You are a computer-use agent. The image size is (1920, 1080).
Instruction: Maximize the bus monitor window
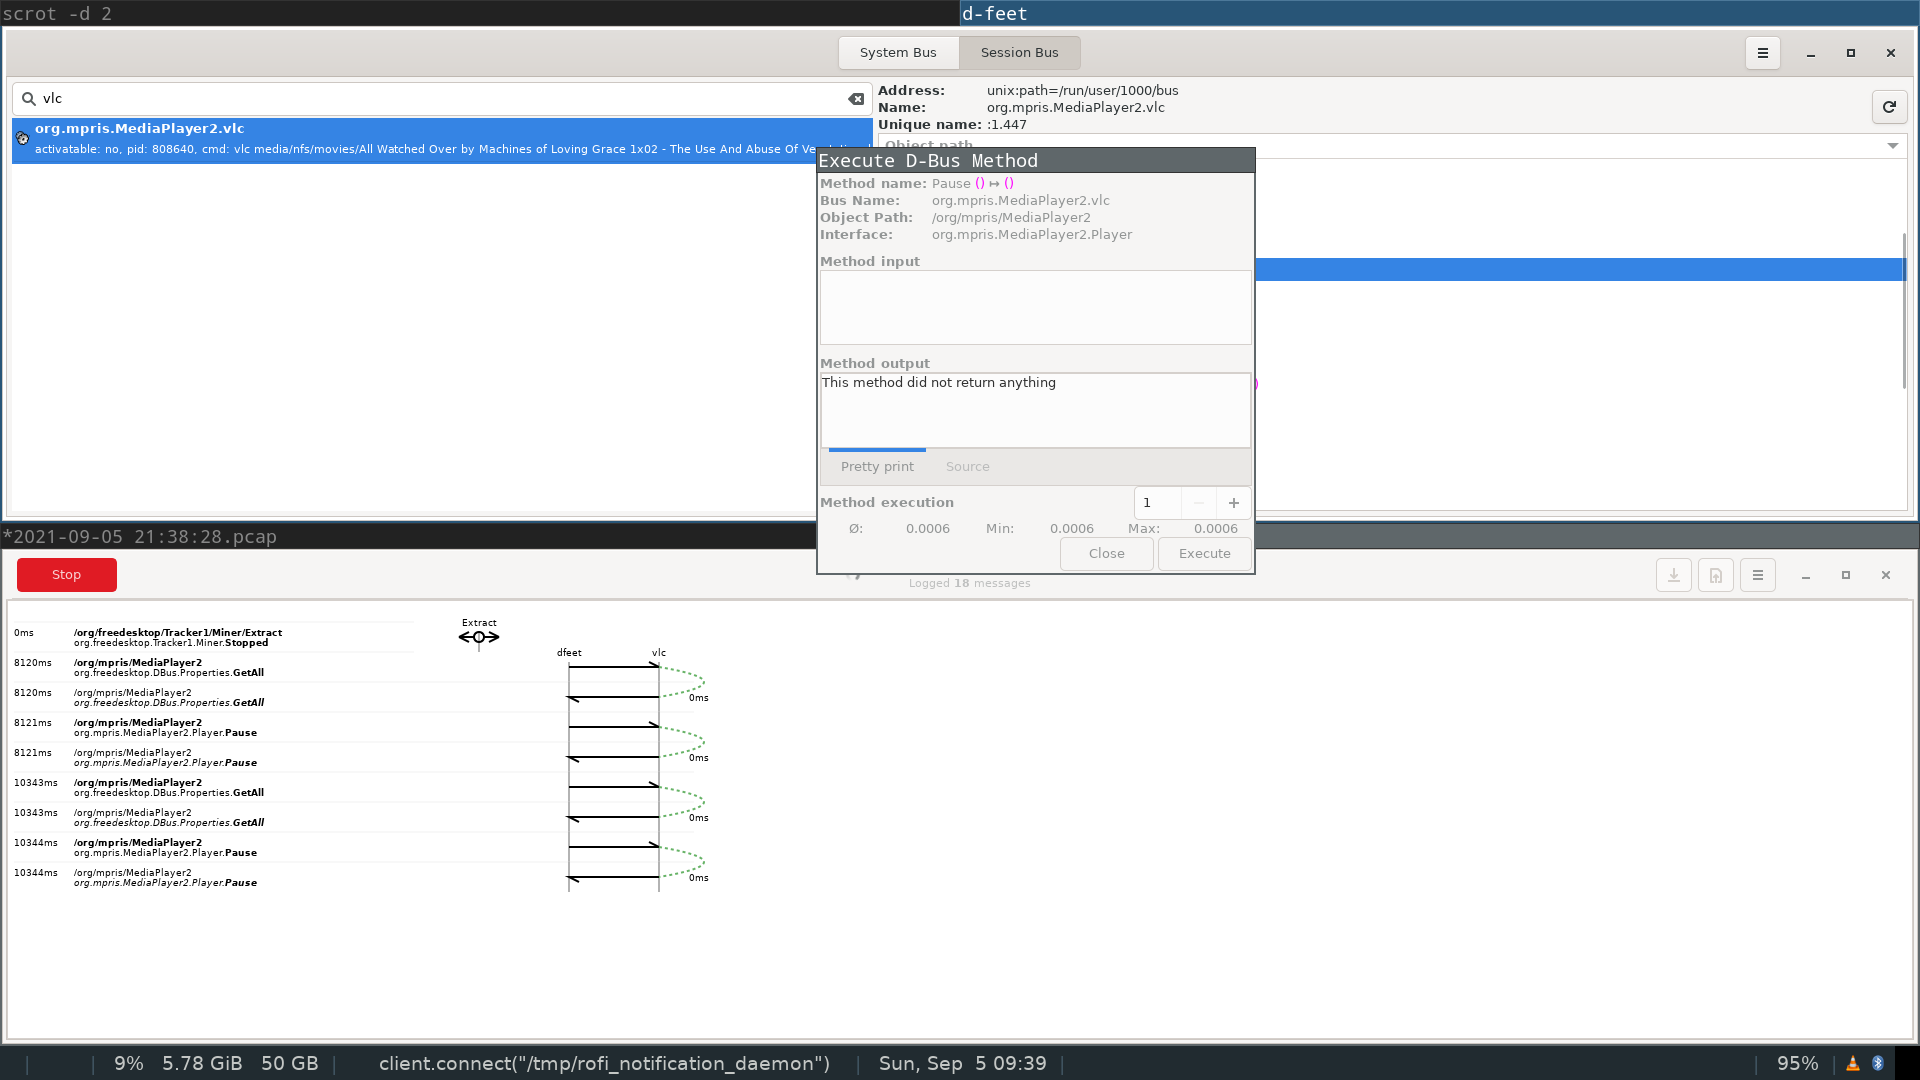tap(1846, 575)
